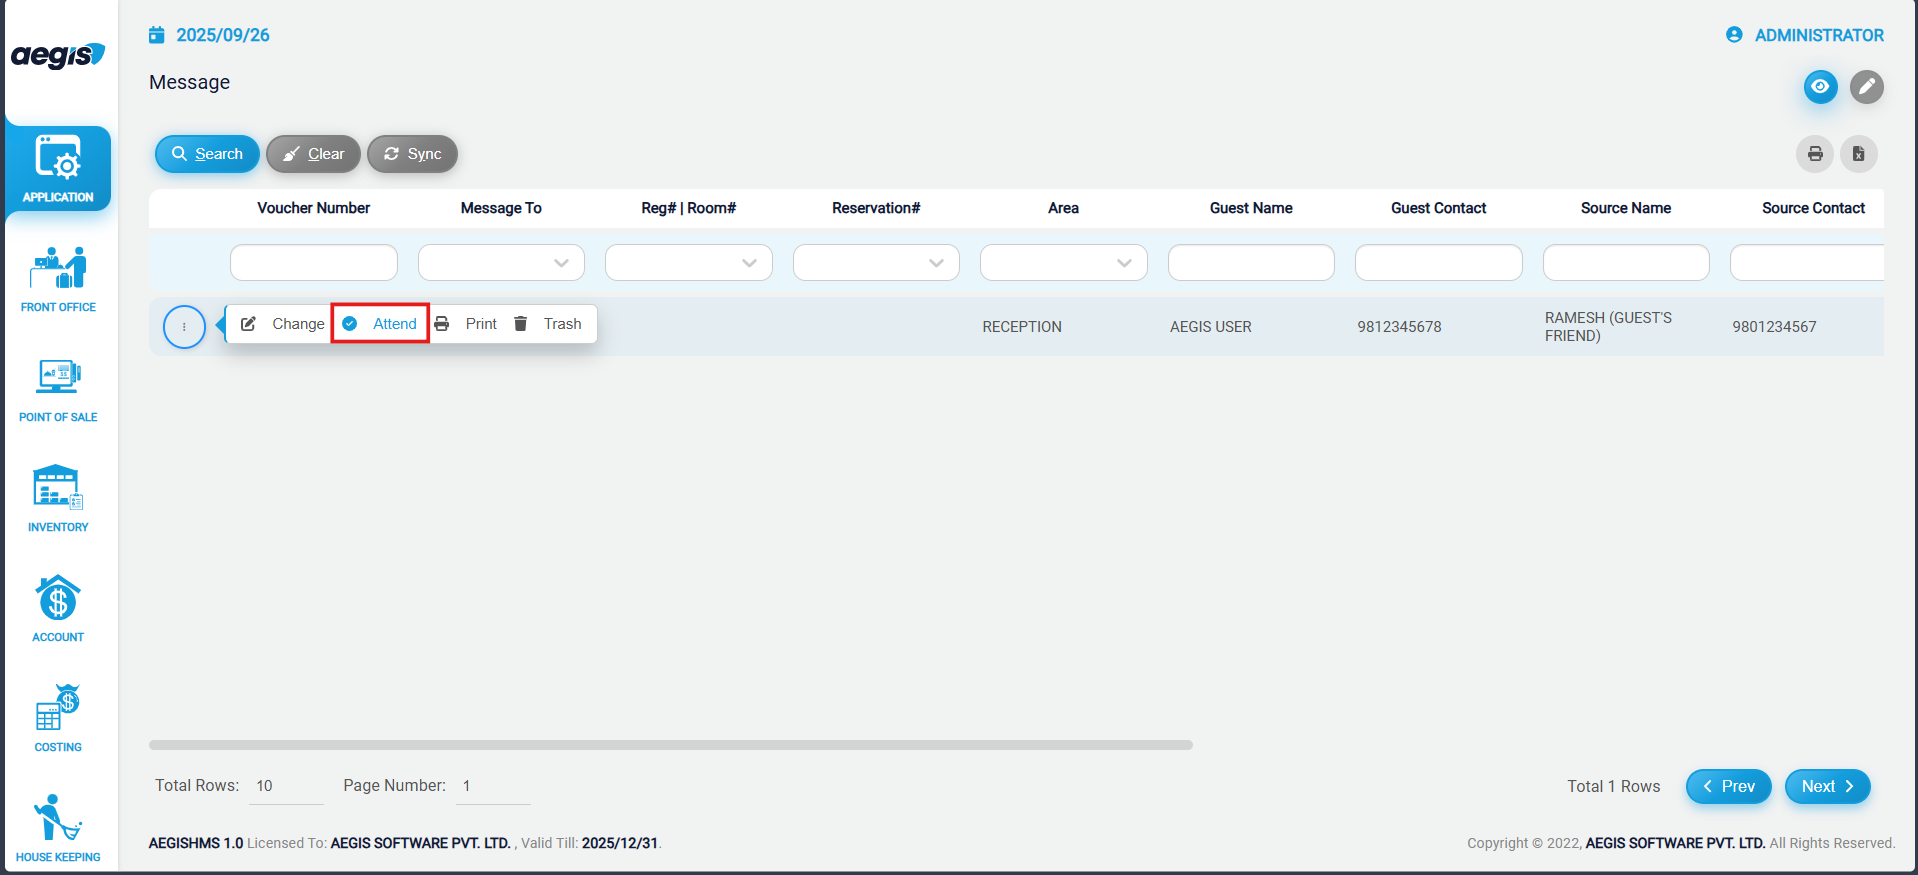Toggle the eye view mode button
Viewport: 1918px width, 875px height.
1820,87
